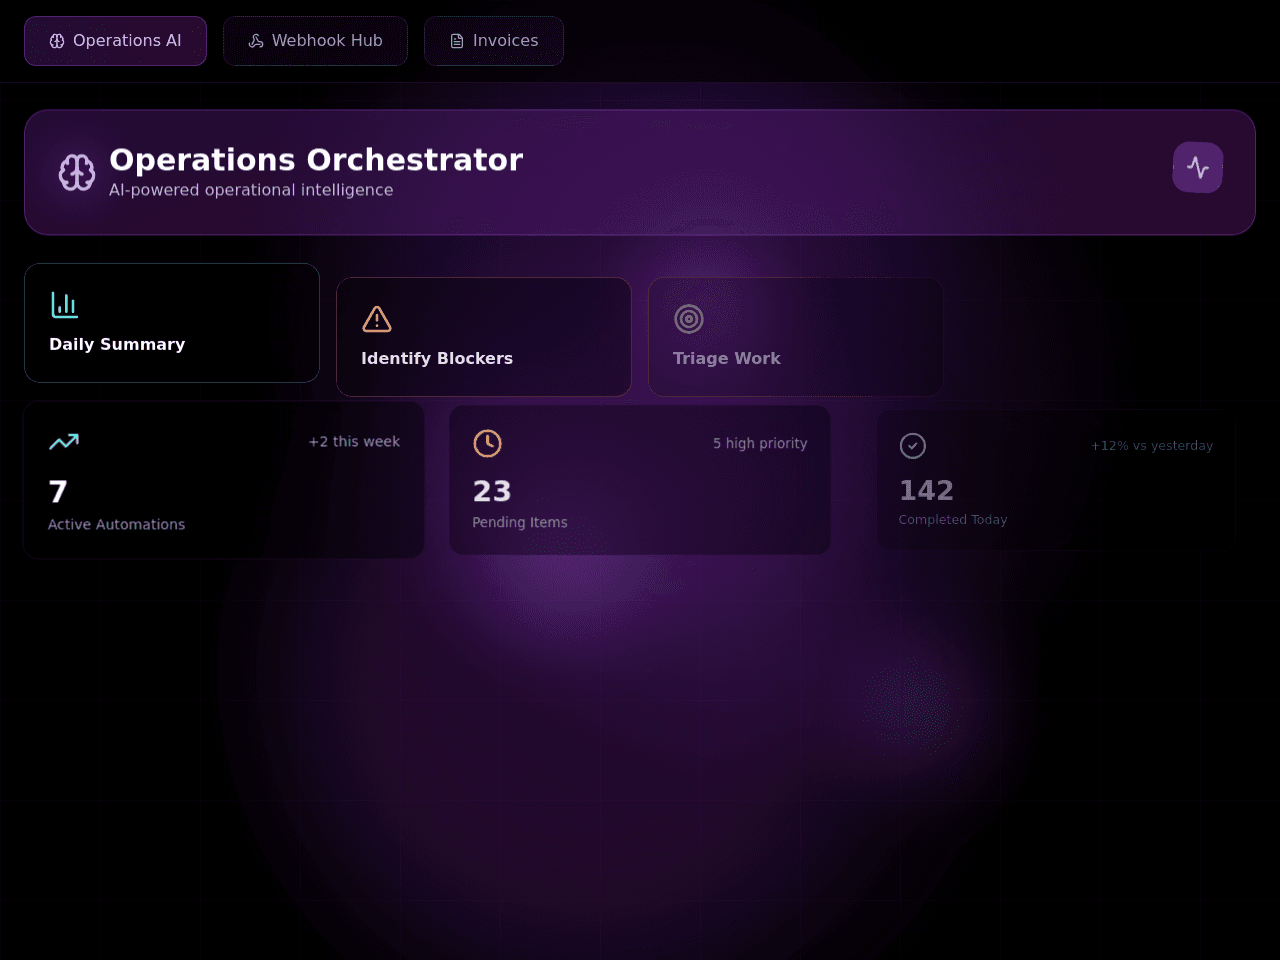This screenshot has height=960, width=1280.
Task: Click the 'Pending Items' label
Action: click(520, 522)
